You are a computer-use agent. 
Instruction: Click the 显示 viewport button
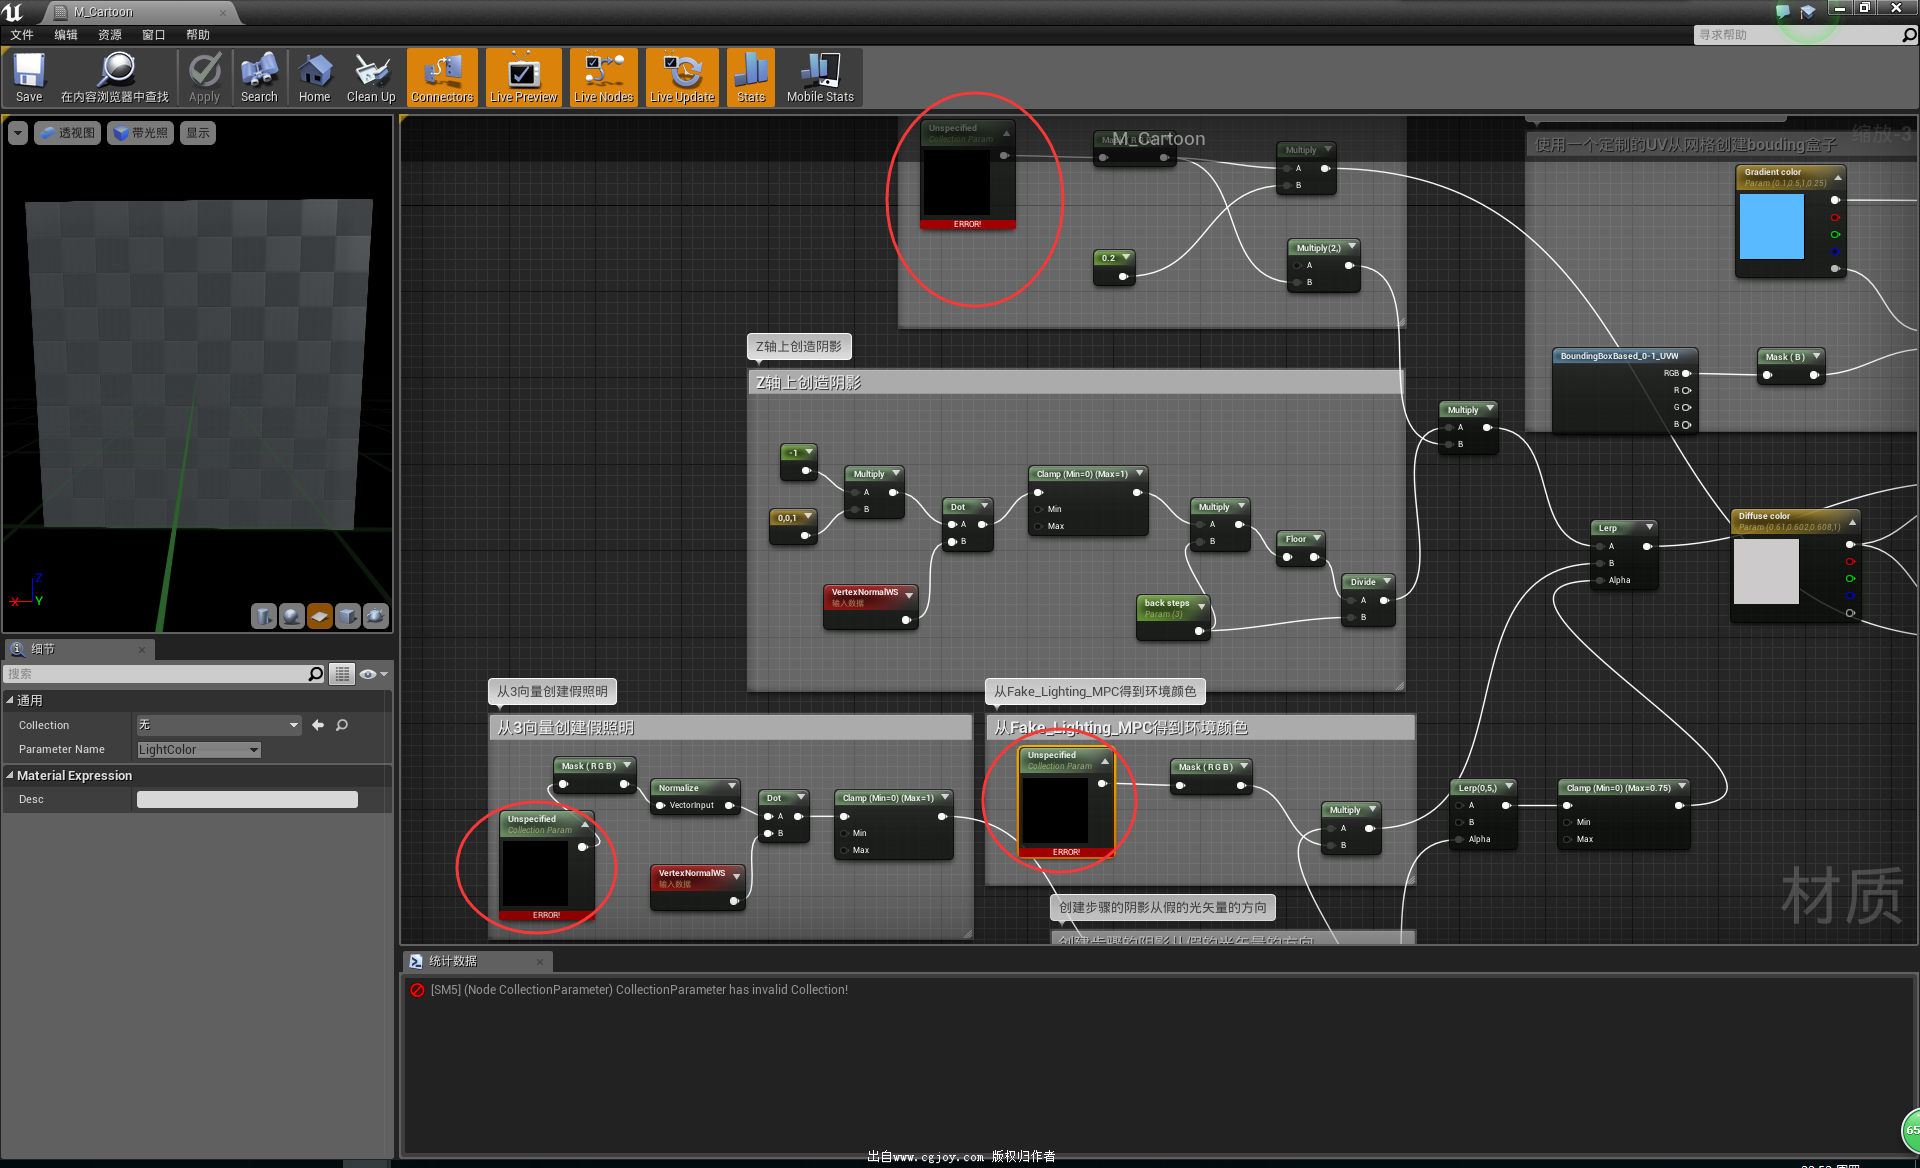click(x=198, y=133)
